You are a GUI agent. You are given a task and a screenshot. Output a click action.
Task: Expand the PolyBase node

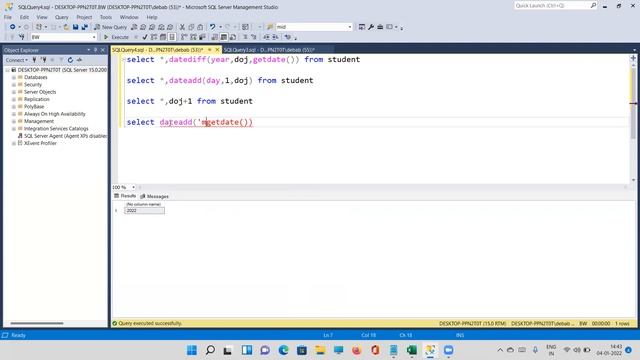tap(14, 107)
